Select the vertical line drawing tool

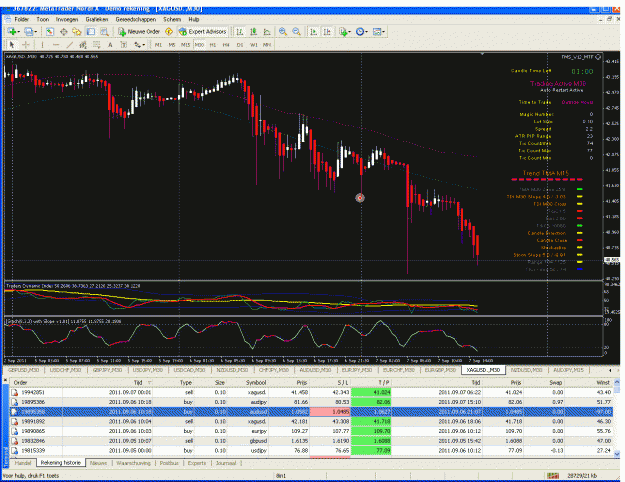click(x=42, y=45)
